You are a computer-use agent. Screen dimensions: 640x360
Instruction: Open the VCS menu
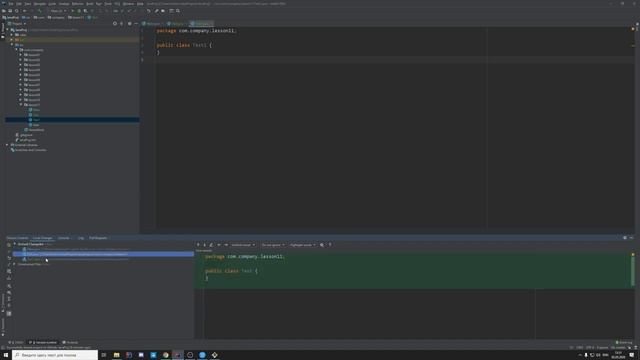click(117, 4)
